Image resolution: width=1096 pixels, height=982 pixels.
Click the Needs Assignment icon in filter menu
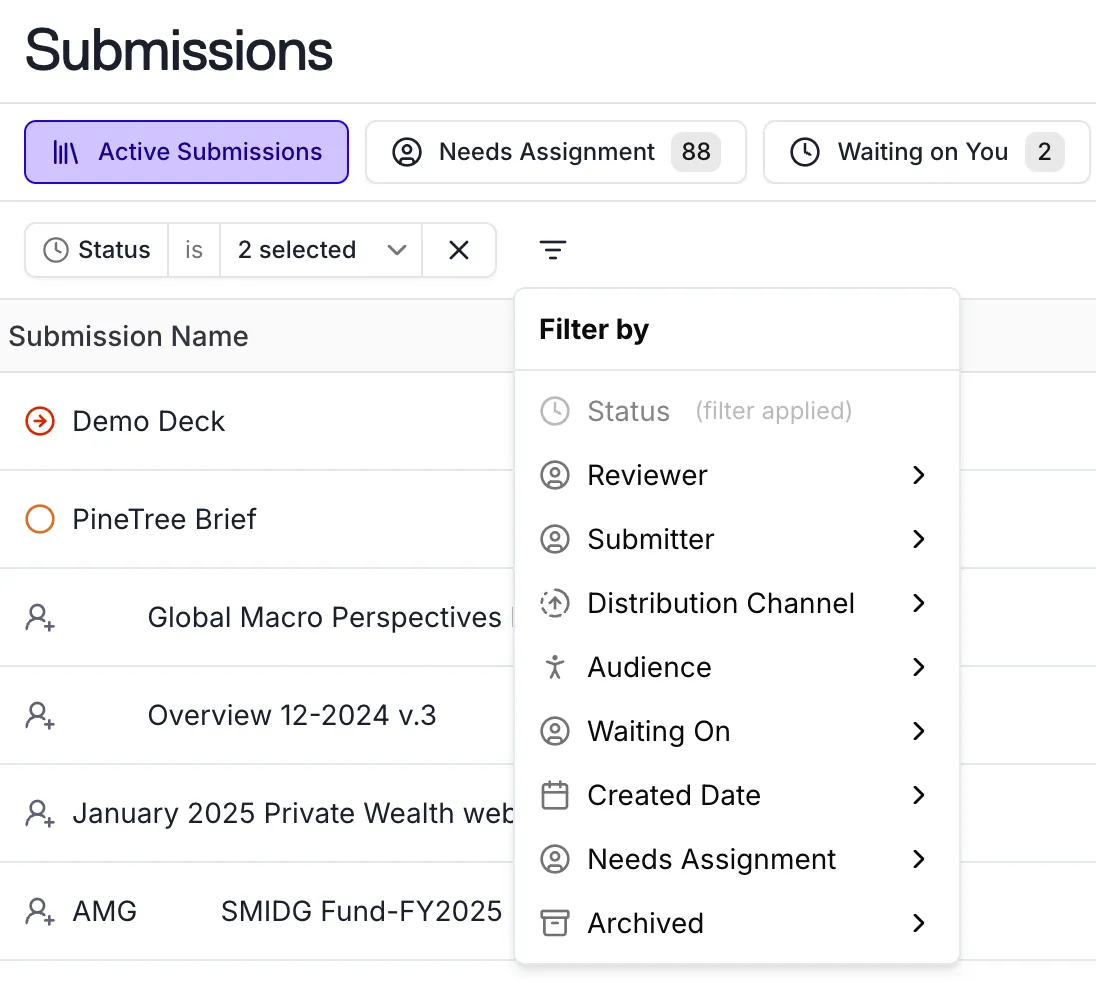tap(555, 859)
